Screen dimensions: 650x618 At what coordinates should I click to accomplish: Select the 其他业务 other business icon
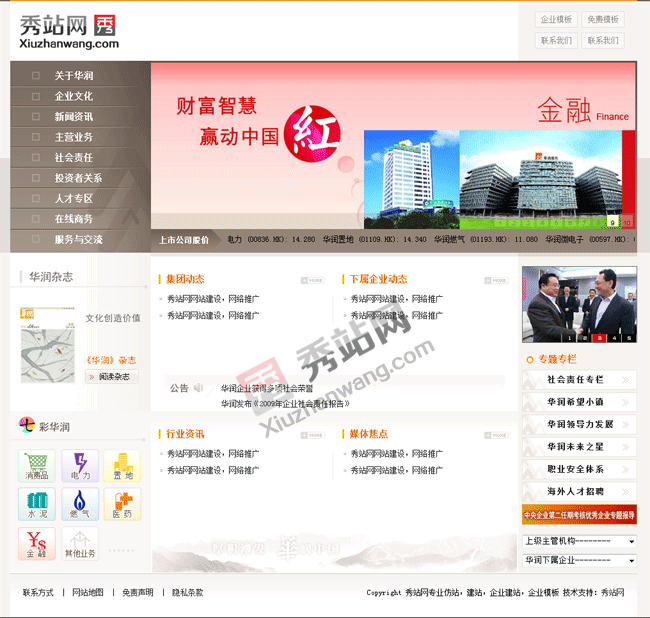click(80, 544)
